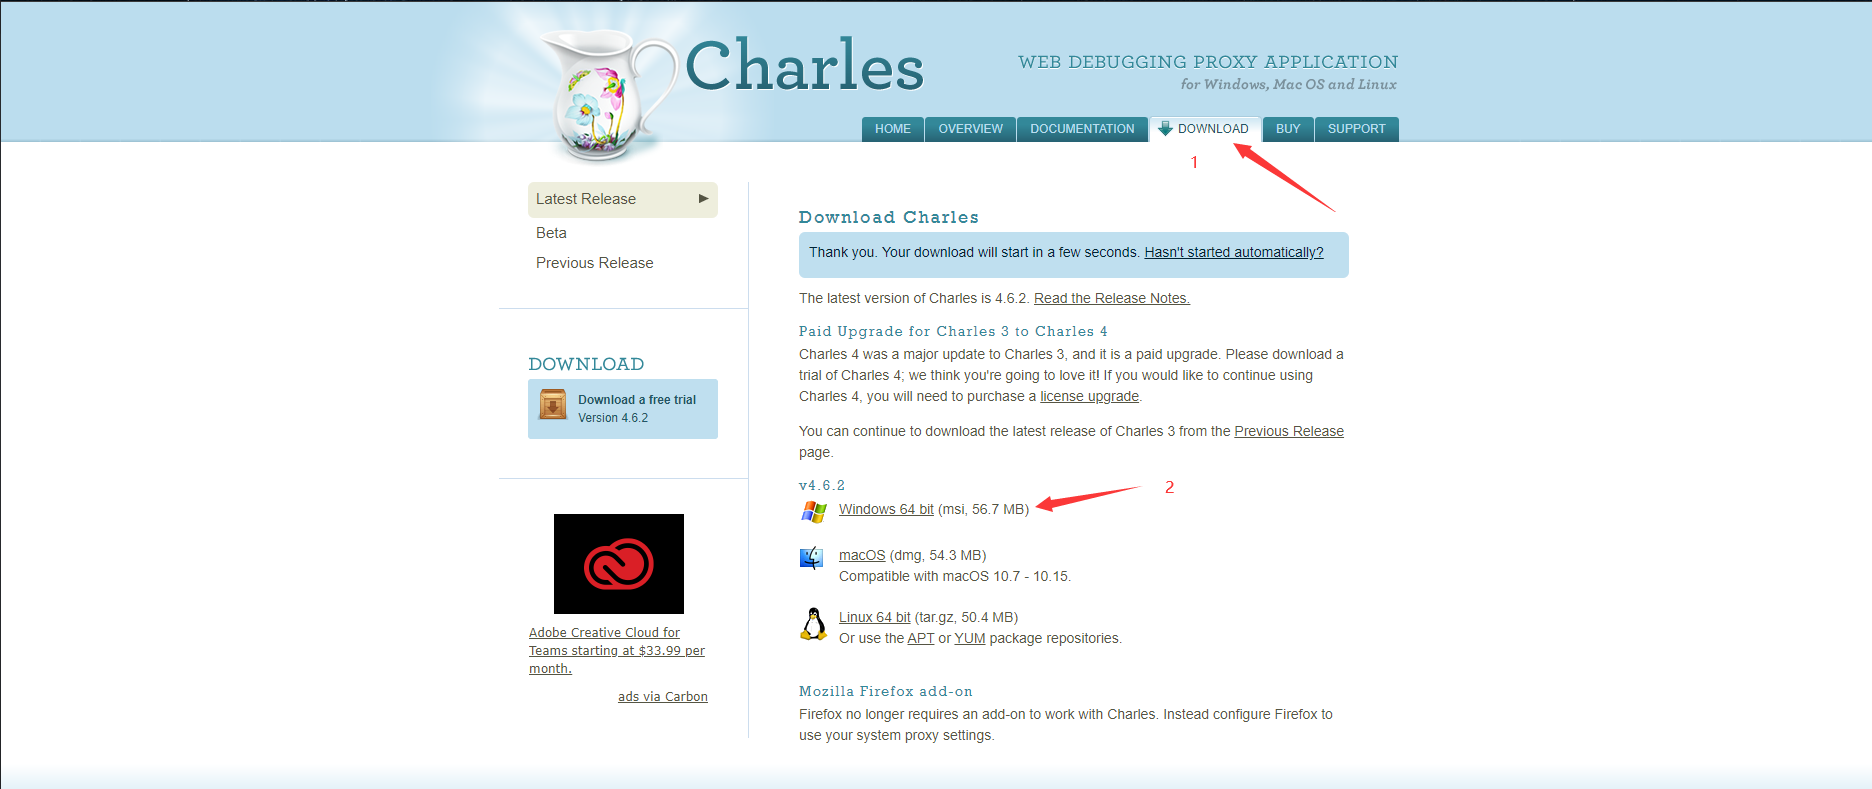Click the macOS Finder icon

point(811,558)
